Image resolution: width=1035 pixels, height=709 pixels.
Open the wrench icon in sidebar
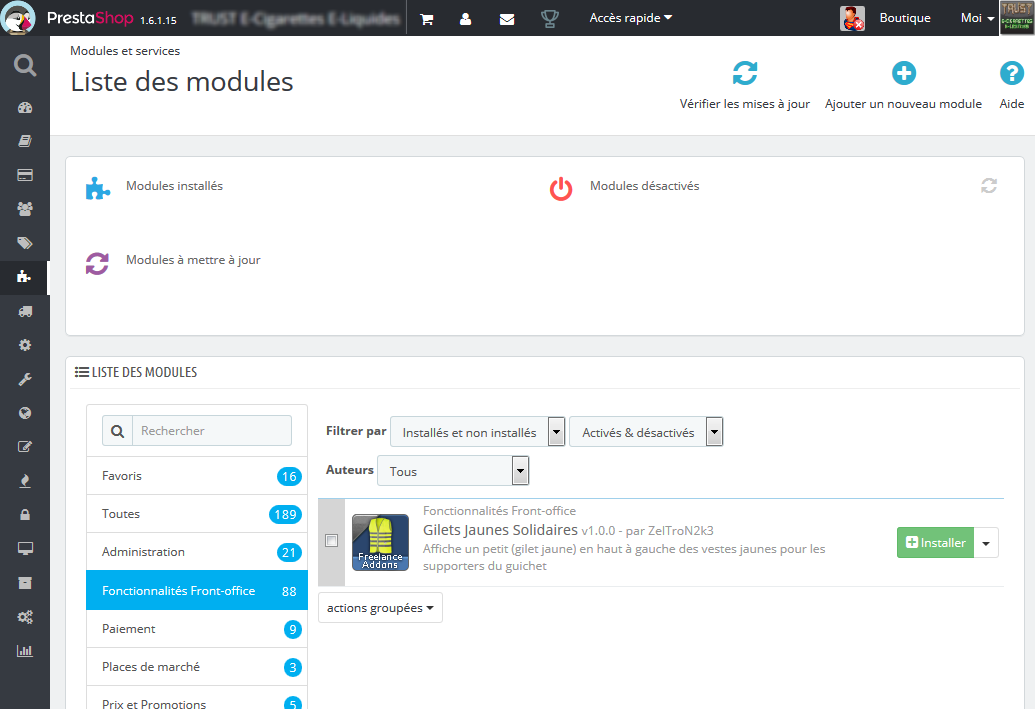point(25,379)
